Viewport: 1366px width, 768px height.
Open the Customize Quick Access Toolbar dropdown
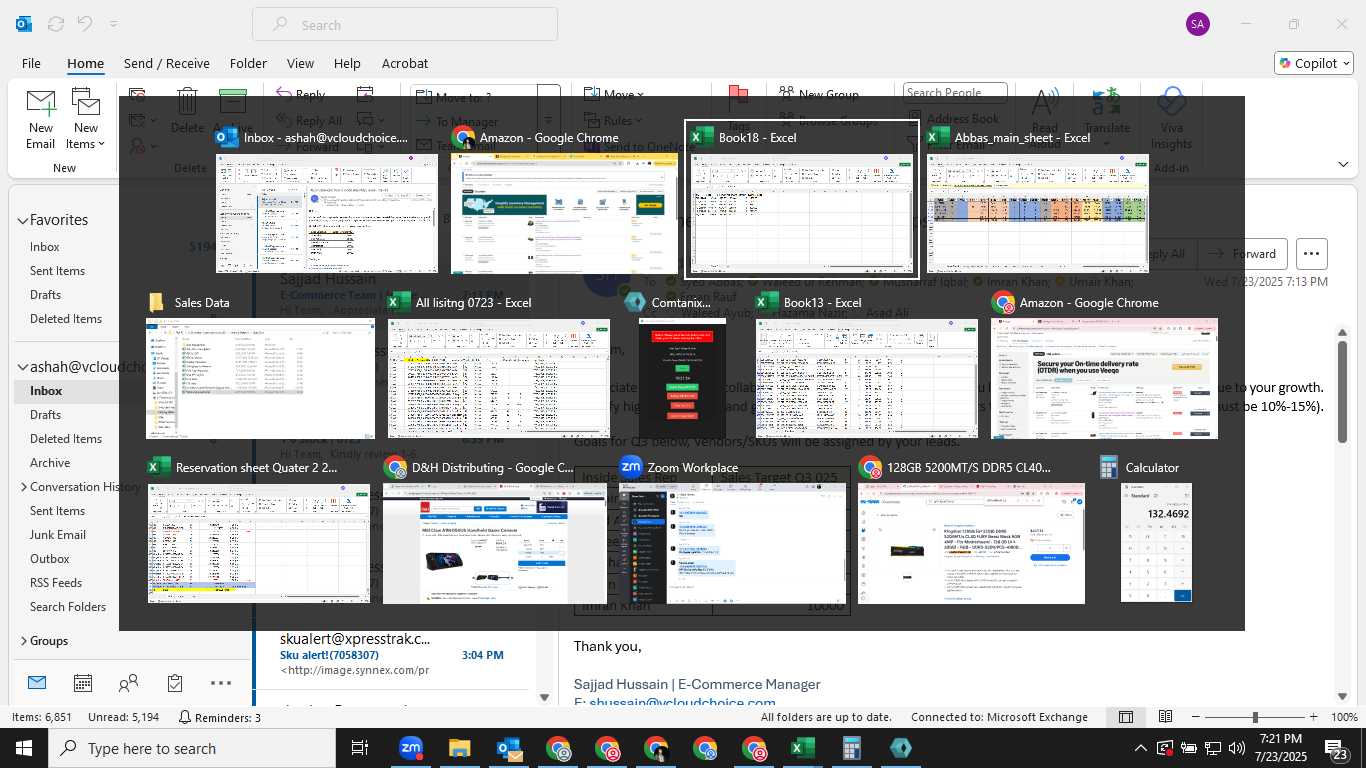pos(113,24)
